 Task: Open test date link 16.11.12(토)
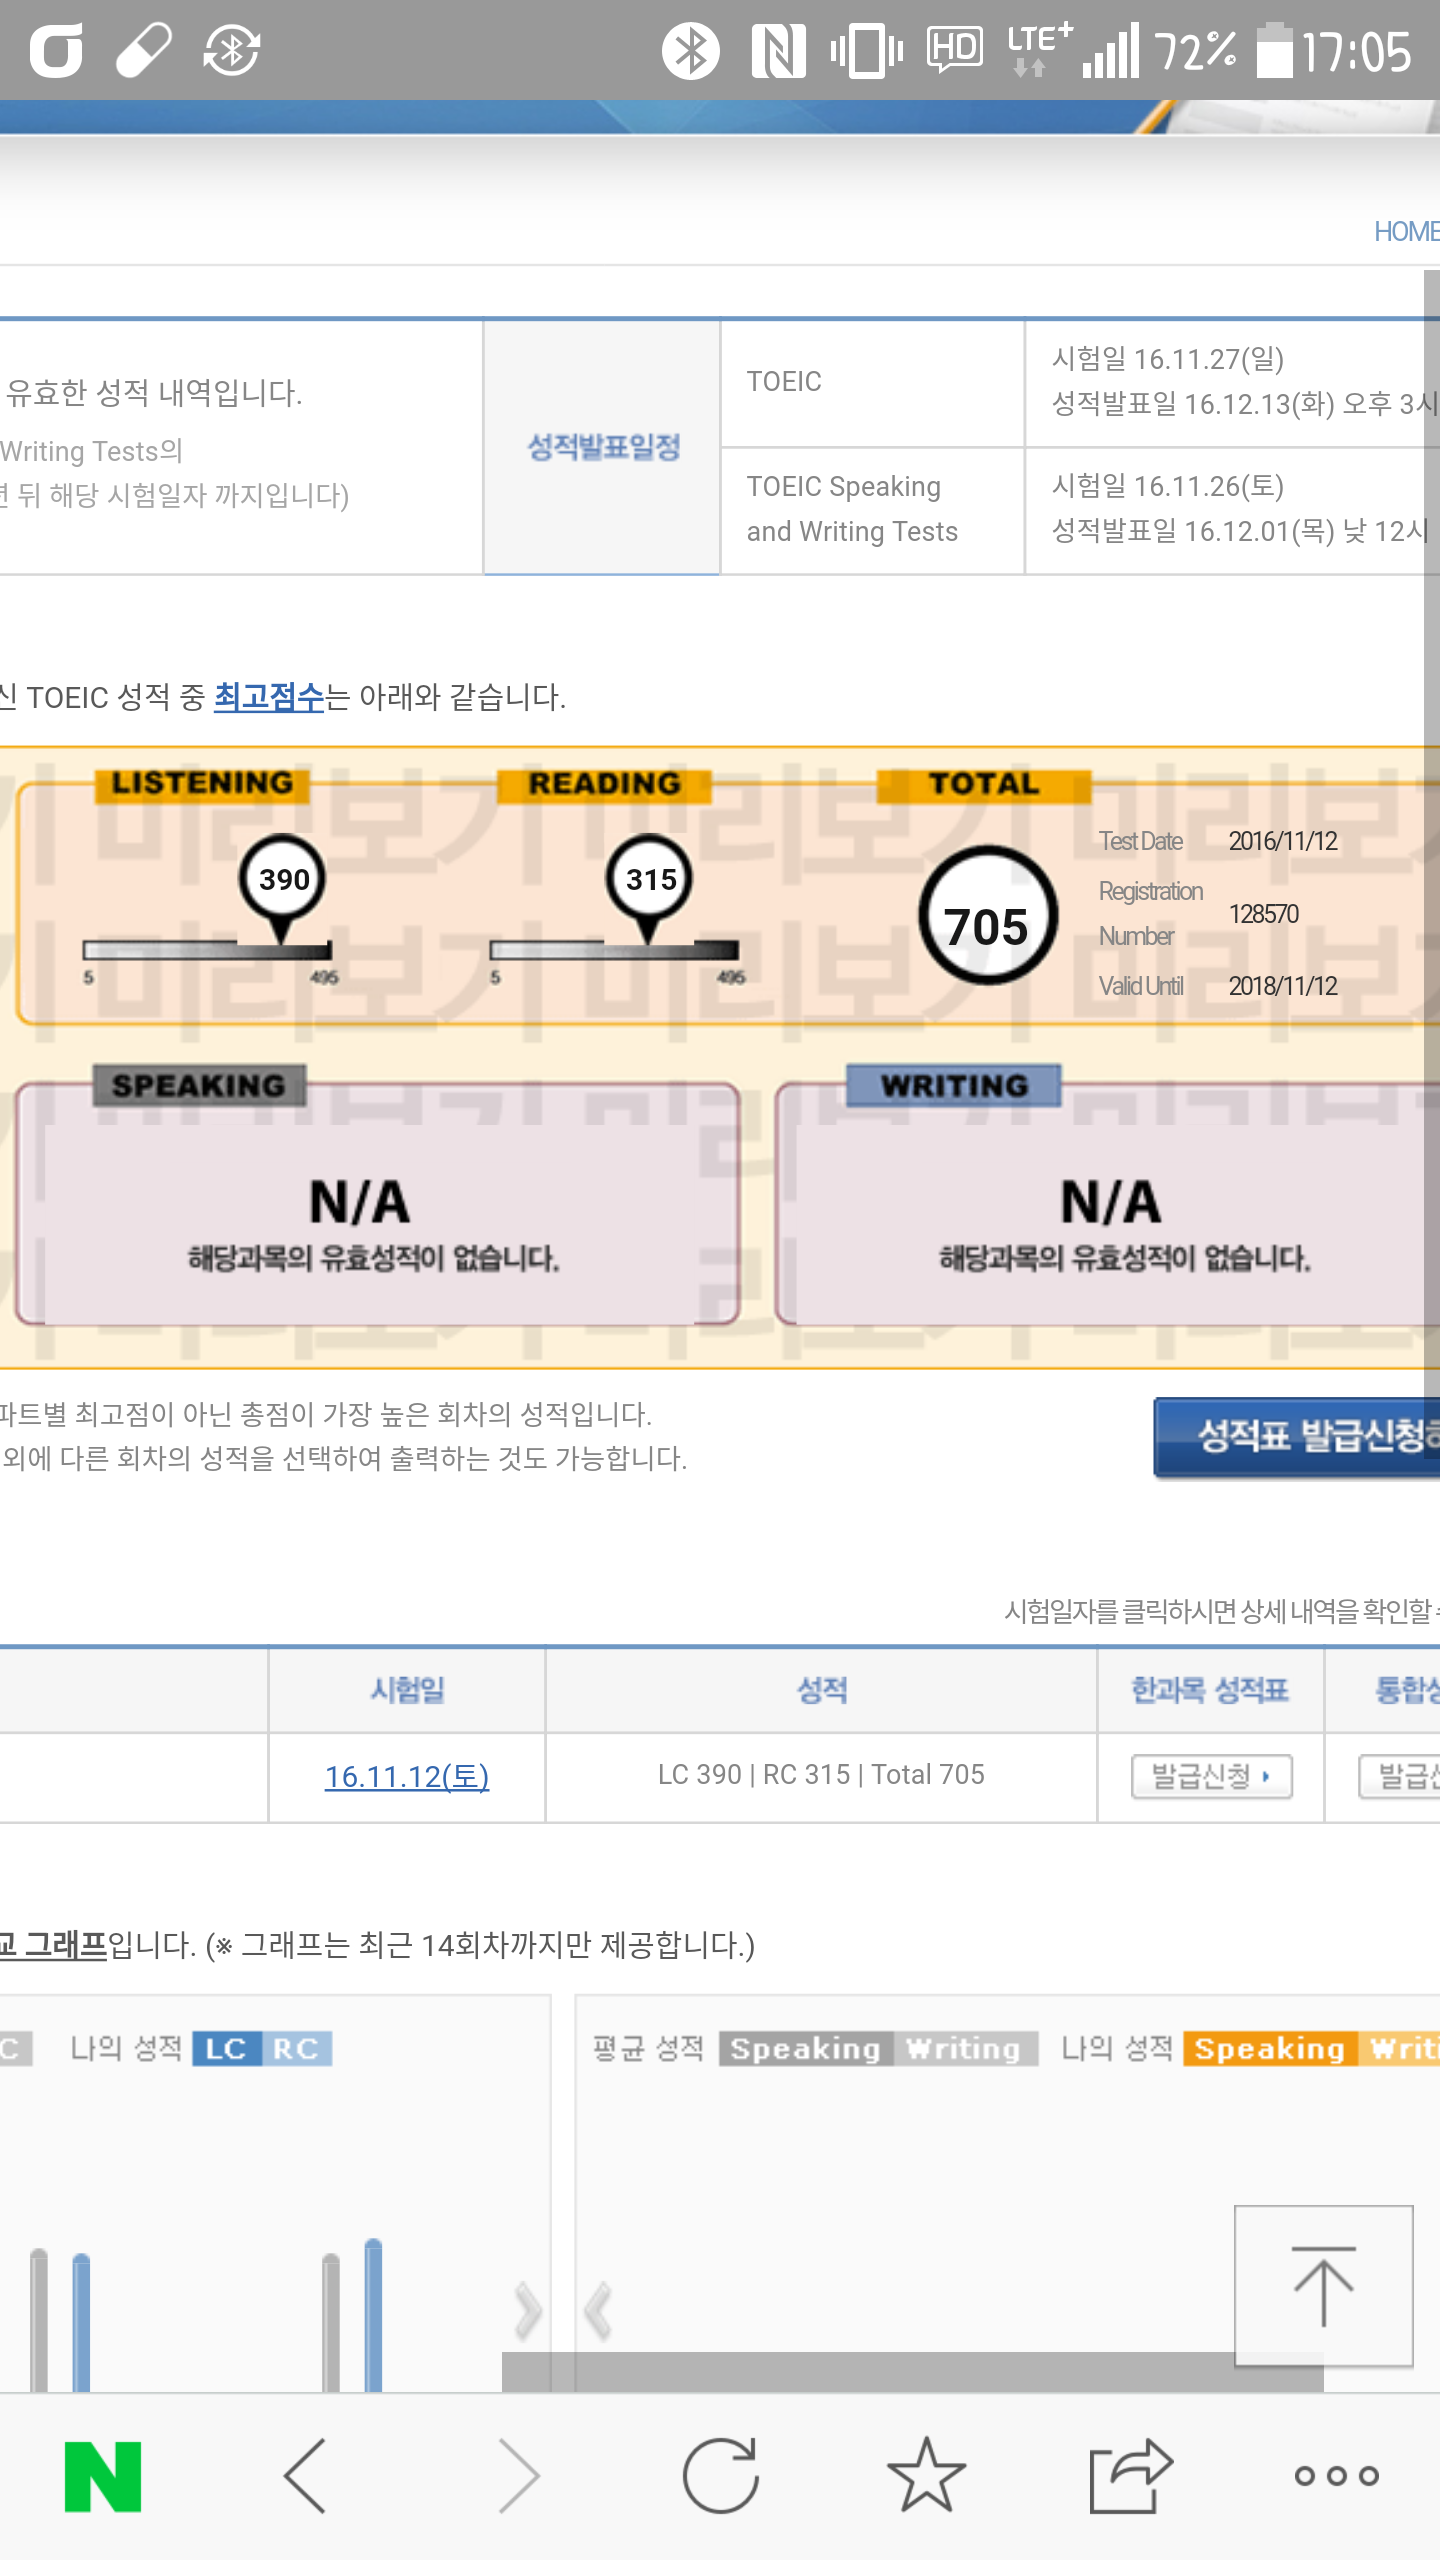point(407,1777)
